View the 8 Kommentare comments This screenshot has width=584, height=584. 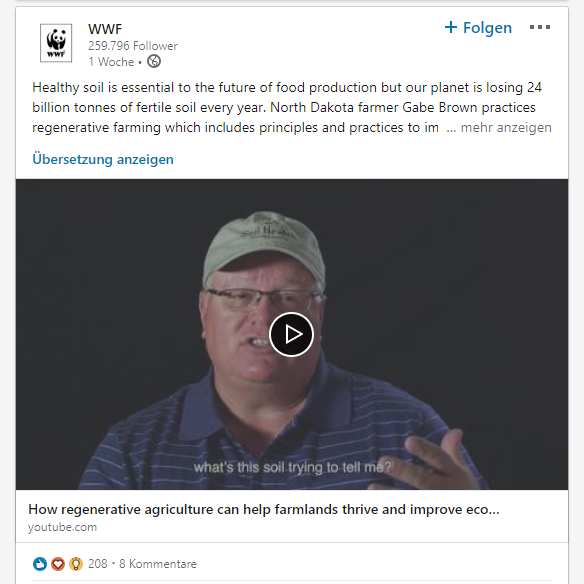click(158, 564)
